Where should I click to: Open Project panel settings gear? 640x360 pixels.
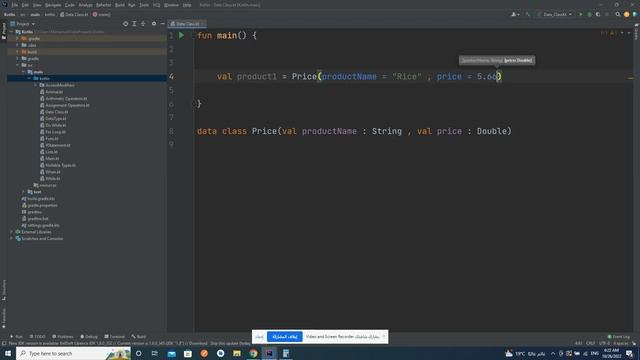point(154,24)
